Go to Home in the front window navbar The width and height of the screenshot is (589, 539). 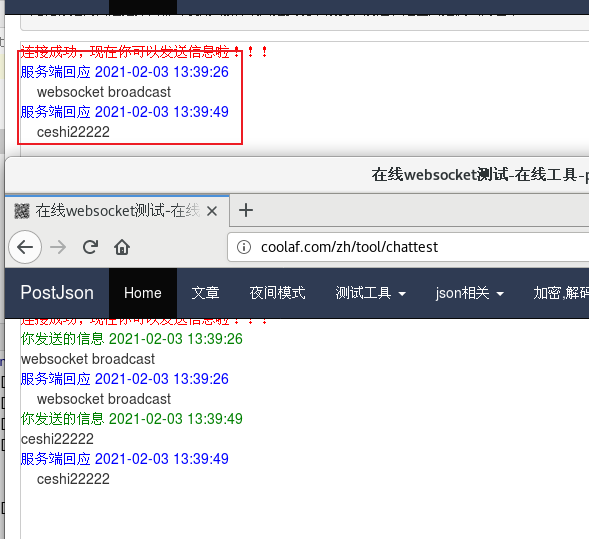tap(143, 293)
